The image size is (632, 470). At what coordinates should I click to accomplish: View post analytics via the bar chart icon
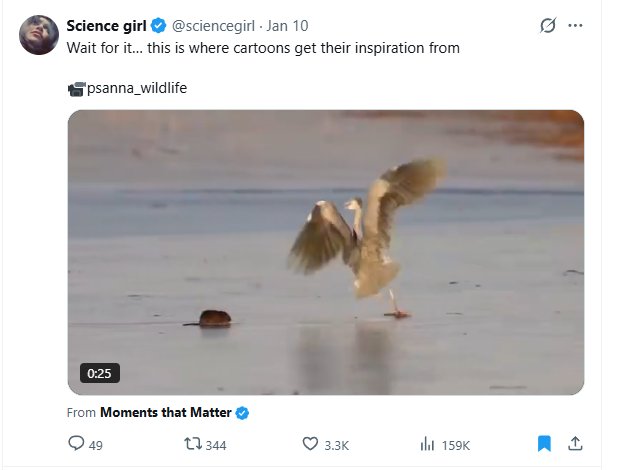click(x=427, y=443)
